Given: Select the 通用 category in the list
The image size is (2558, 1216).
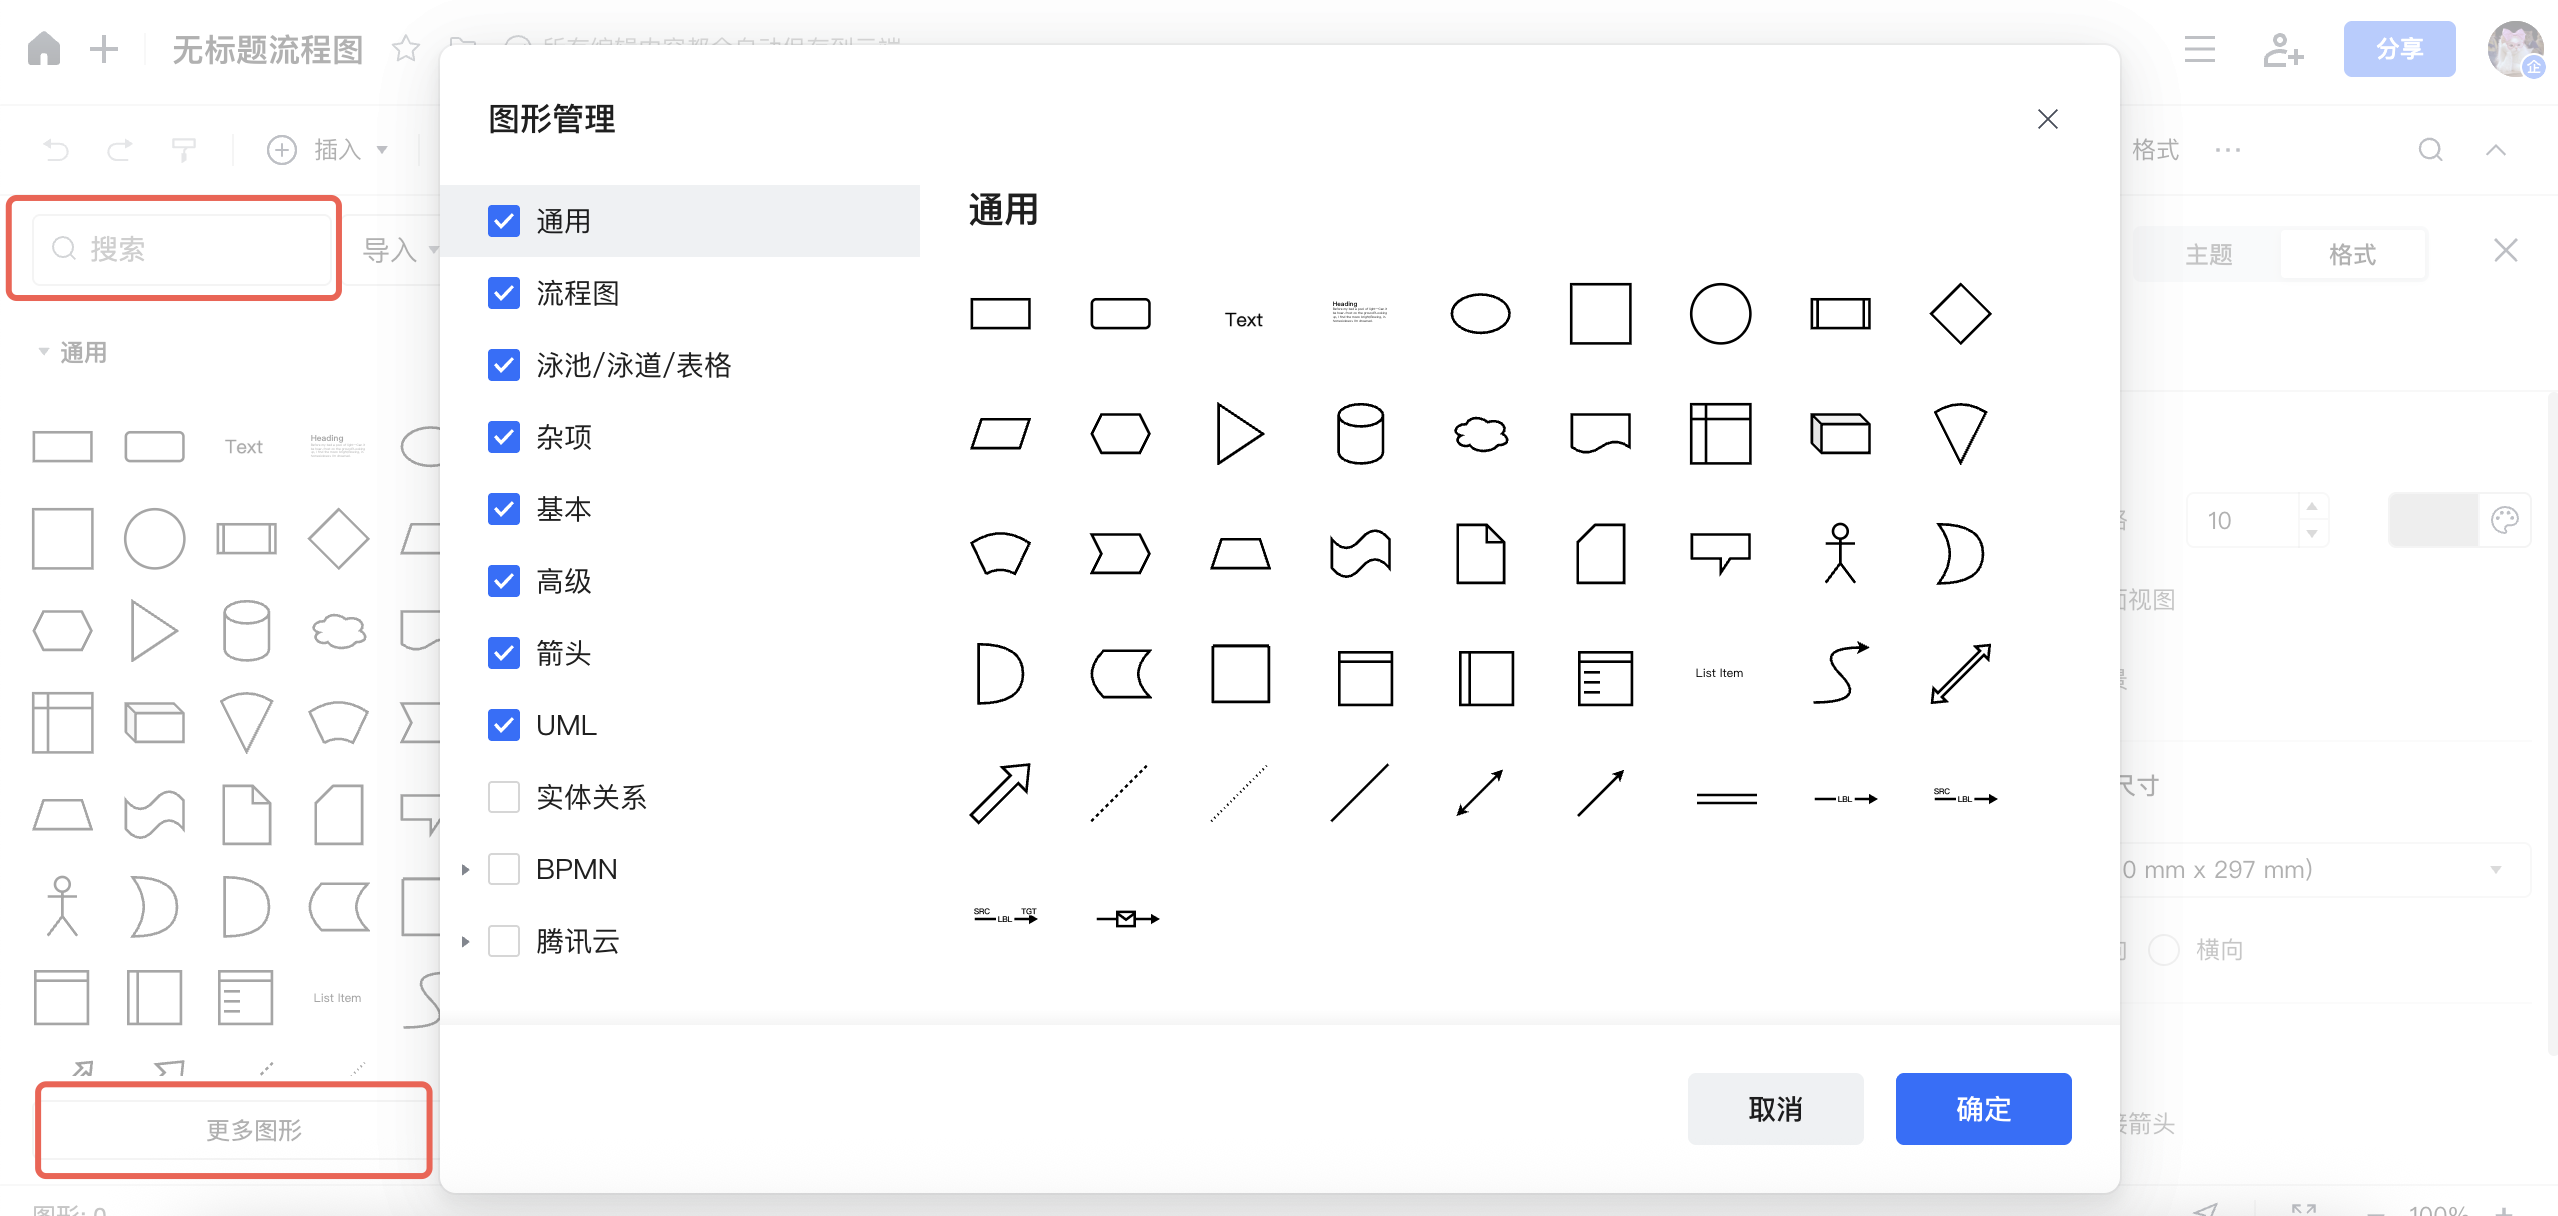Looking at the screenshot, I should tap(564, 221).
